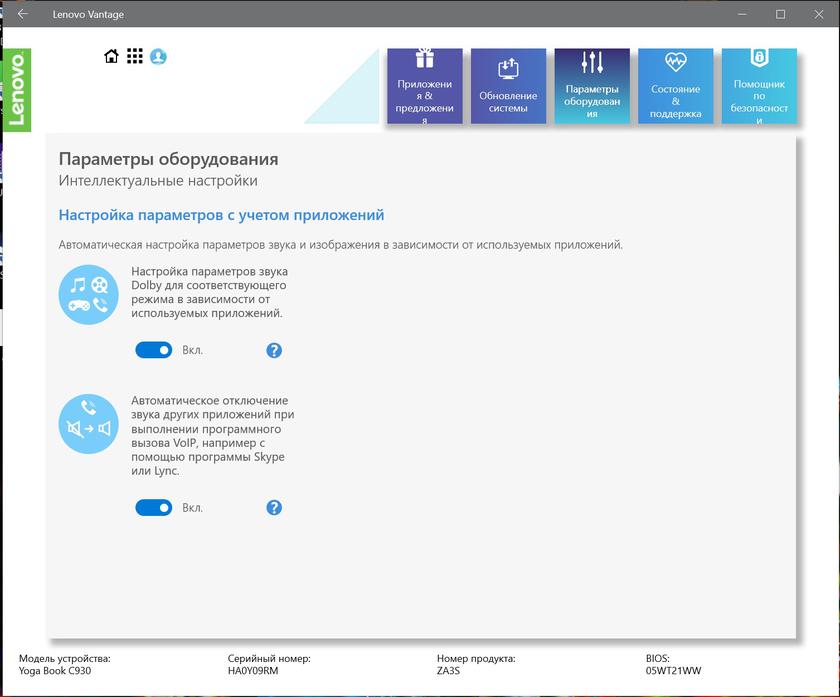840x697 pixels.
Task: Click the Lenovo logo on left edge
Action: (x=16, y=90)
